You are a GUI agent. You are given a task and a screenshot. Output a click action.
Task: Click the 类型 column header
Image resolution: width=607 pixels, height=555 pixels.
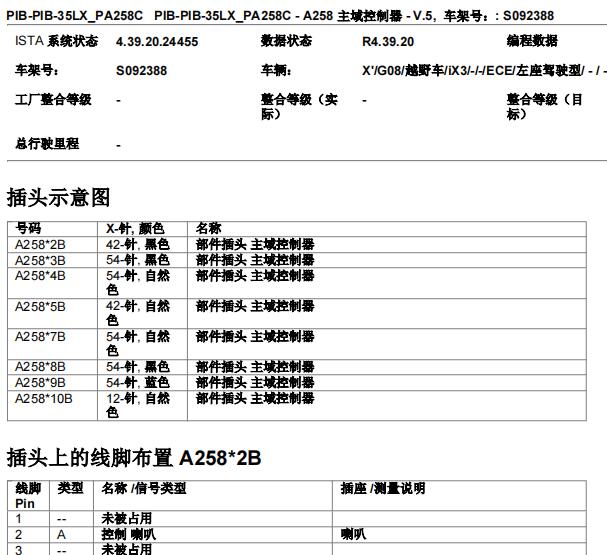70,488
